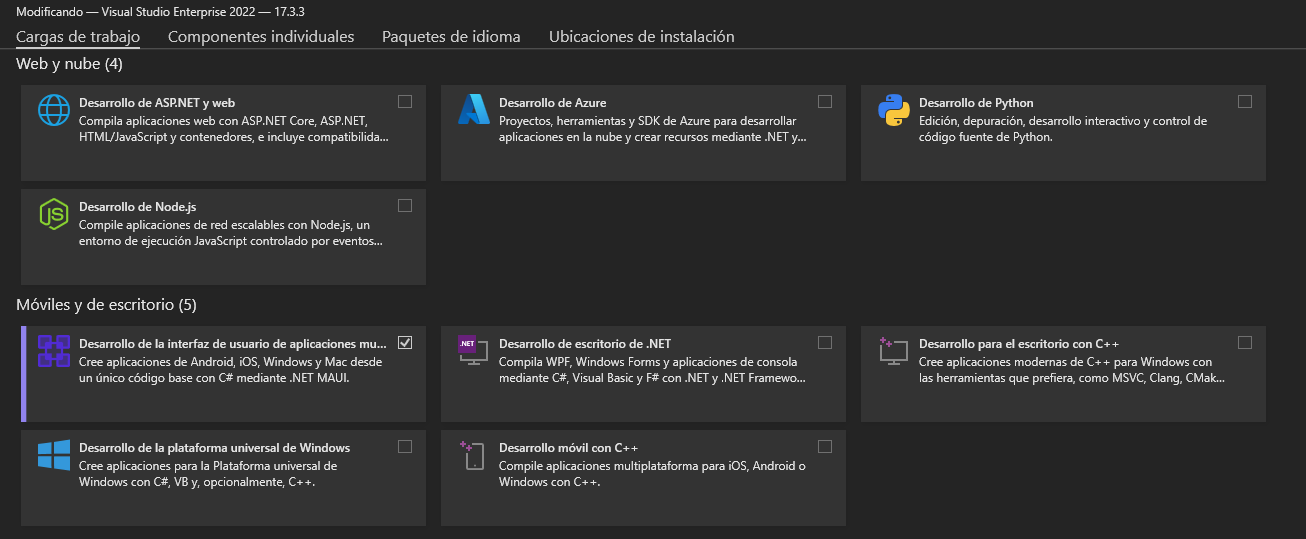Image resolution: width=1306 pixels, height=539 pixels.
Task: Enable Desarrollo móvil con C++ checkbox
Action: click(x=825, y=447)
